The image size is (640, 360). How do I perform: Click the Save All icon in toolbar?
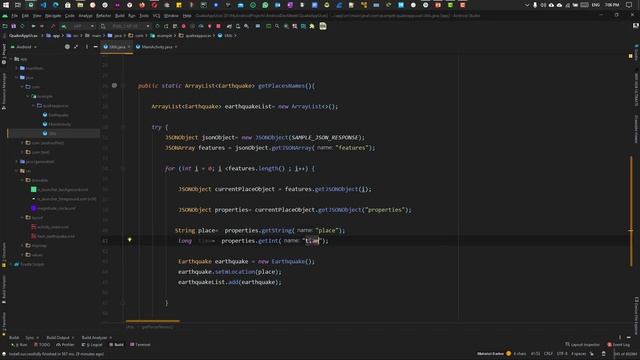click(x=13, y=26)
